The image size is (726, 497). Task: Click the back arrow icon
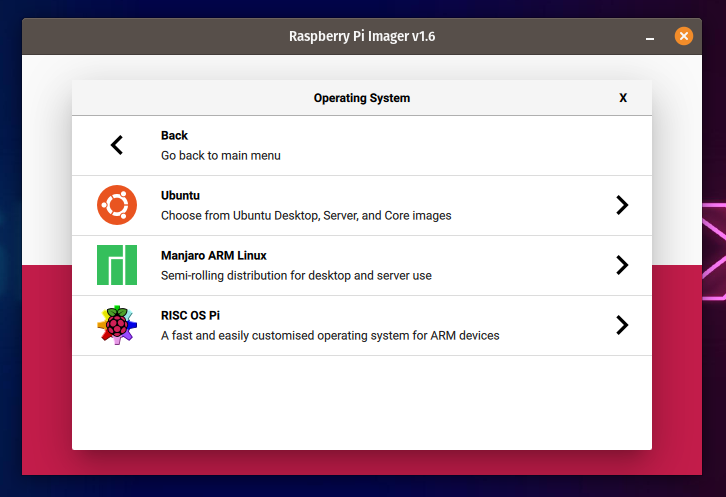(117, 145)
